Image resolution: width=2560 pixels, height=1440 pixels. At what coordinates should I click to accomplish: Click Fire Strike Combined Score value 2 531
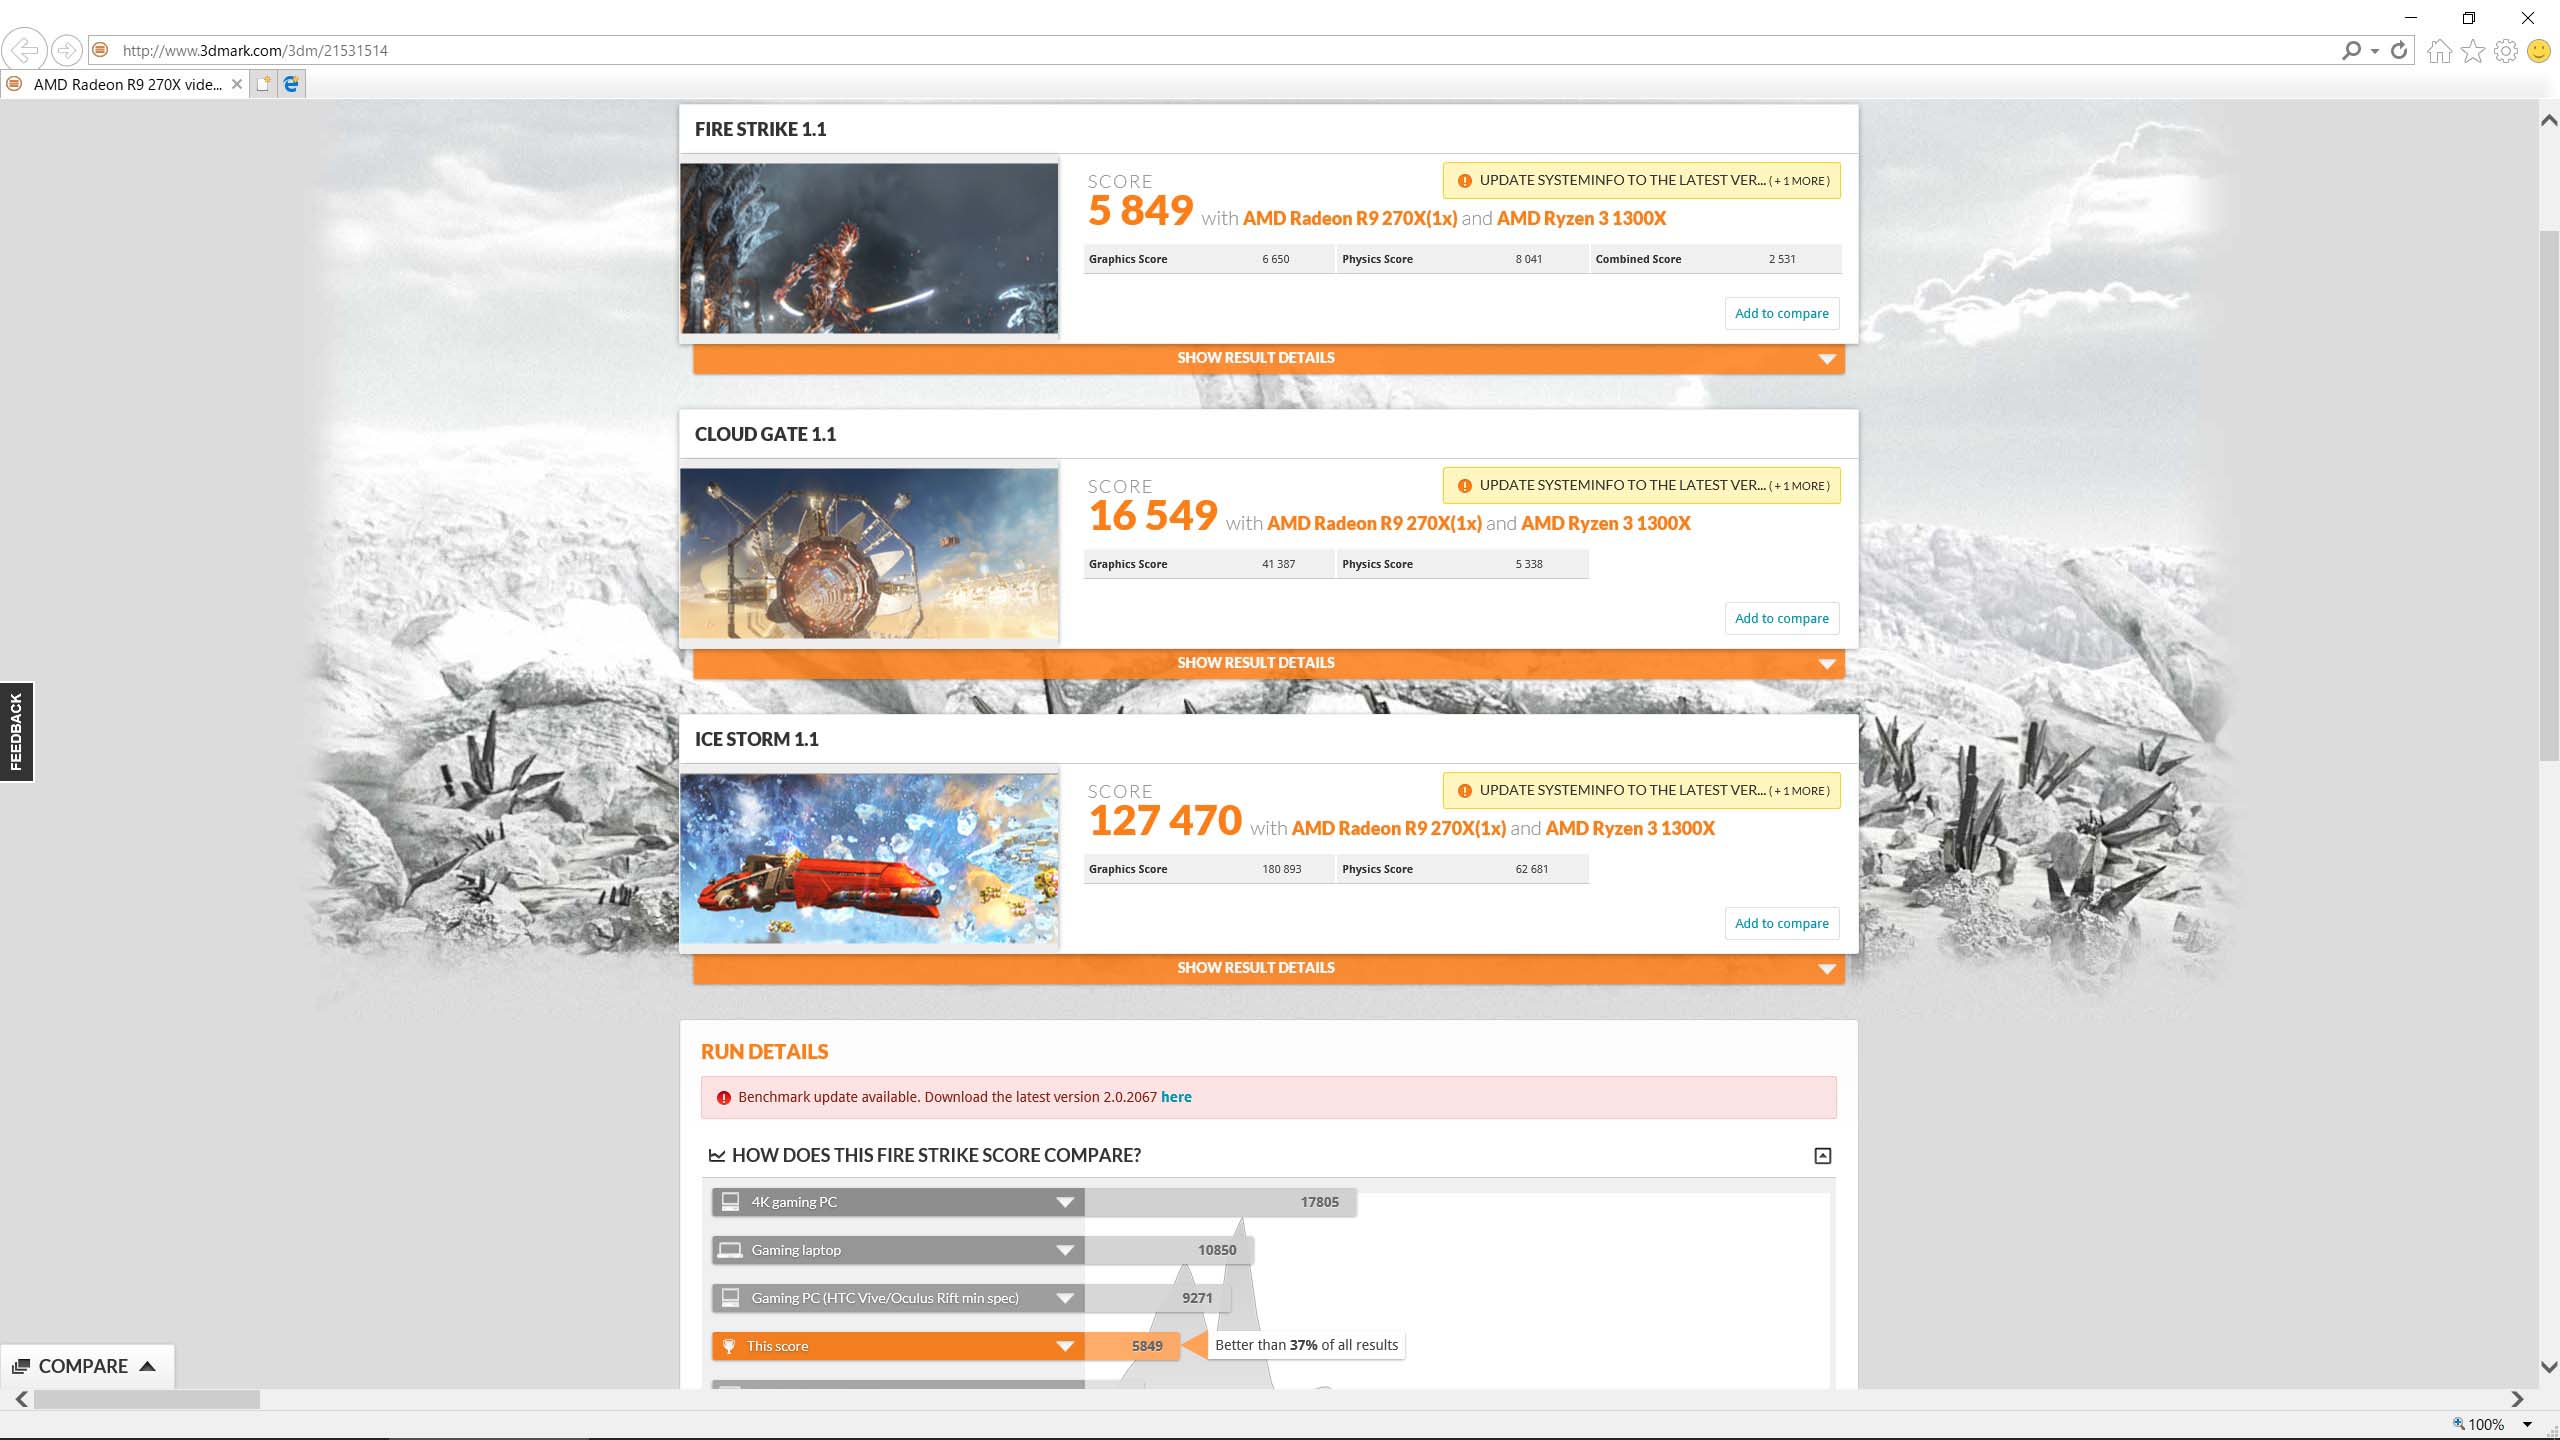1782,259
